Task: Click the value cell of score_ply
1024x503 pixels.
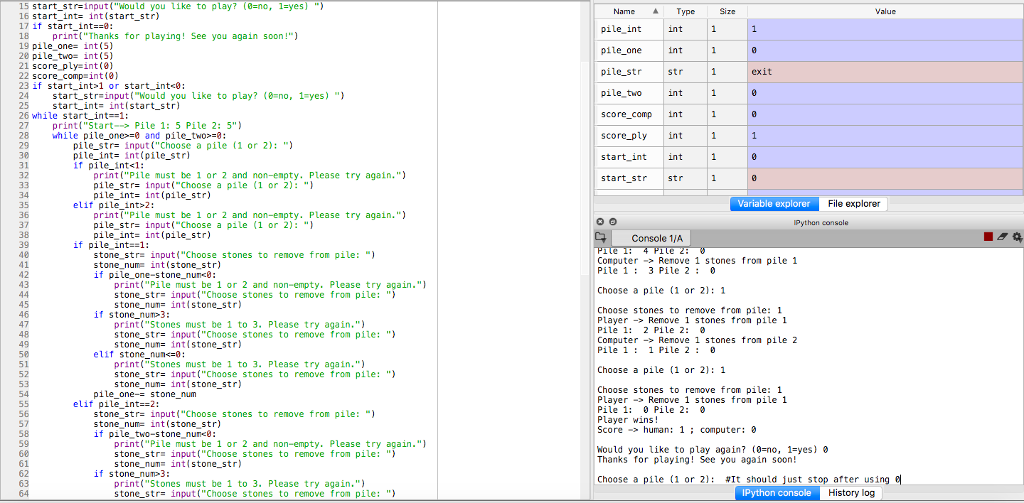Action: pyautogui.click(x=885, y=136)
